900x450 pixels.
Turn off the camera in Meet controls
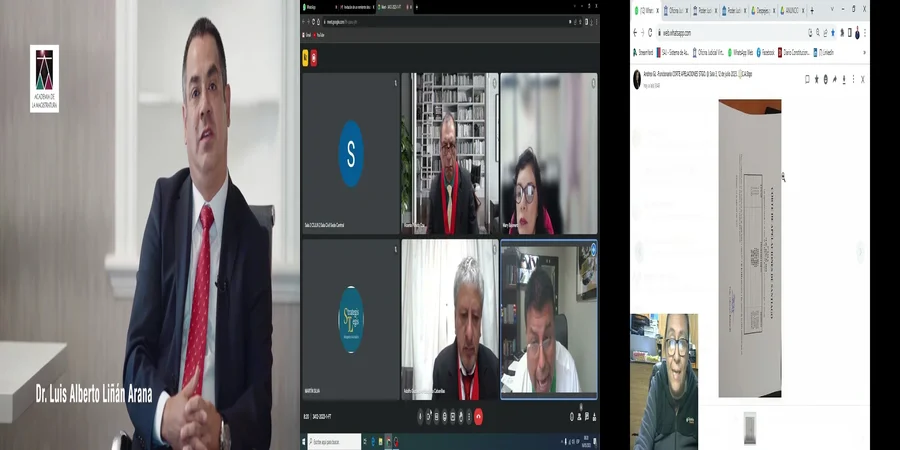point(428,417)
